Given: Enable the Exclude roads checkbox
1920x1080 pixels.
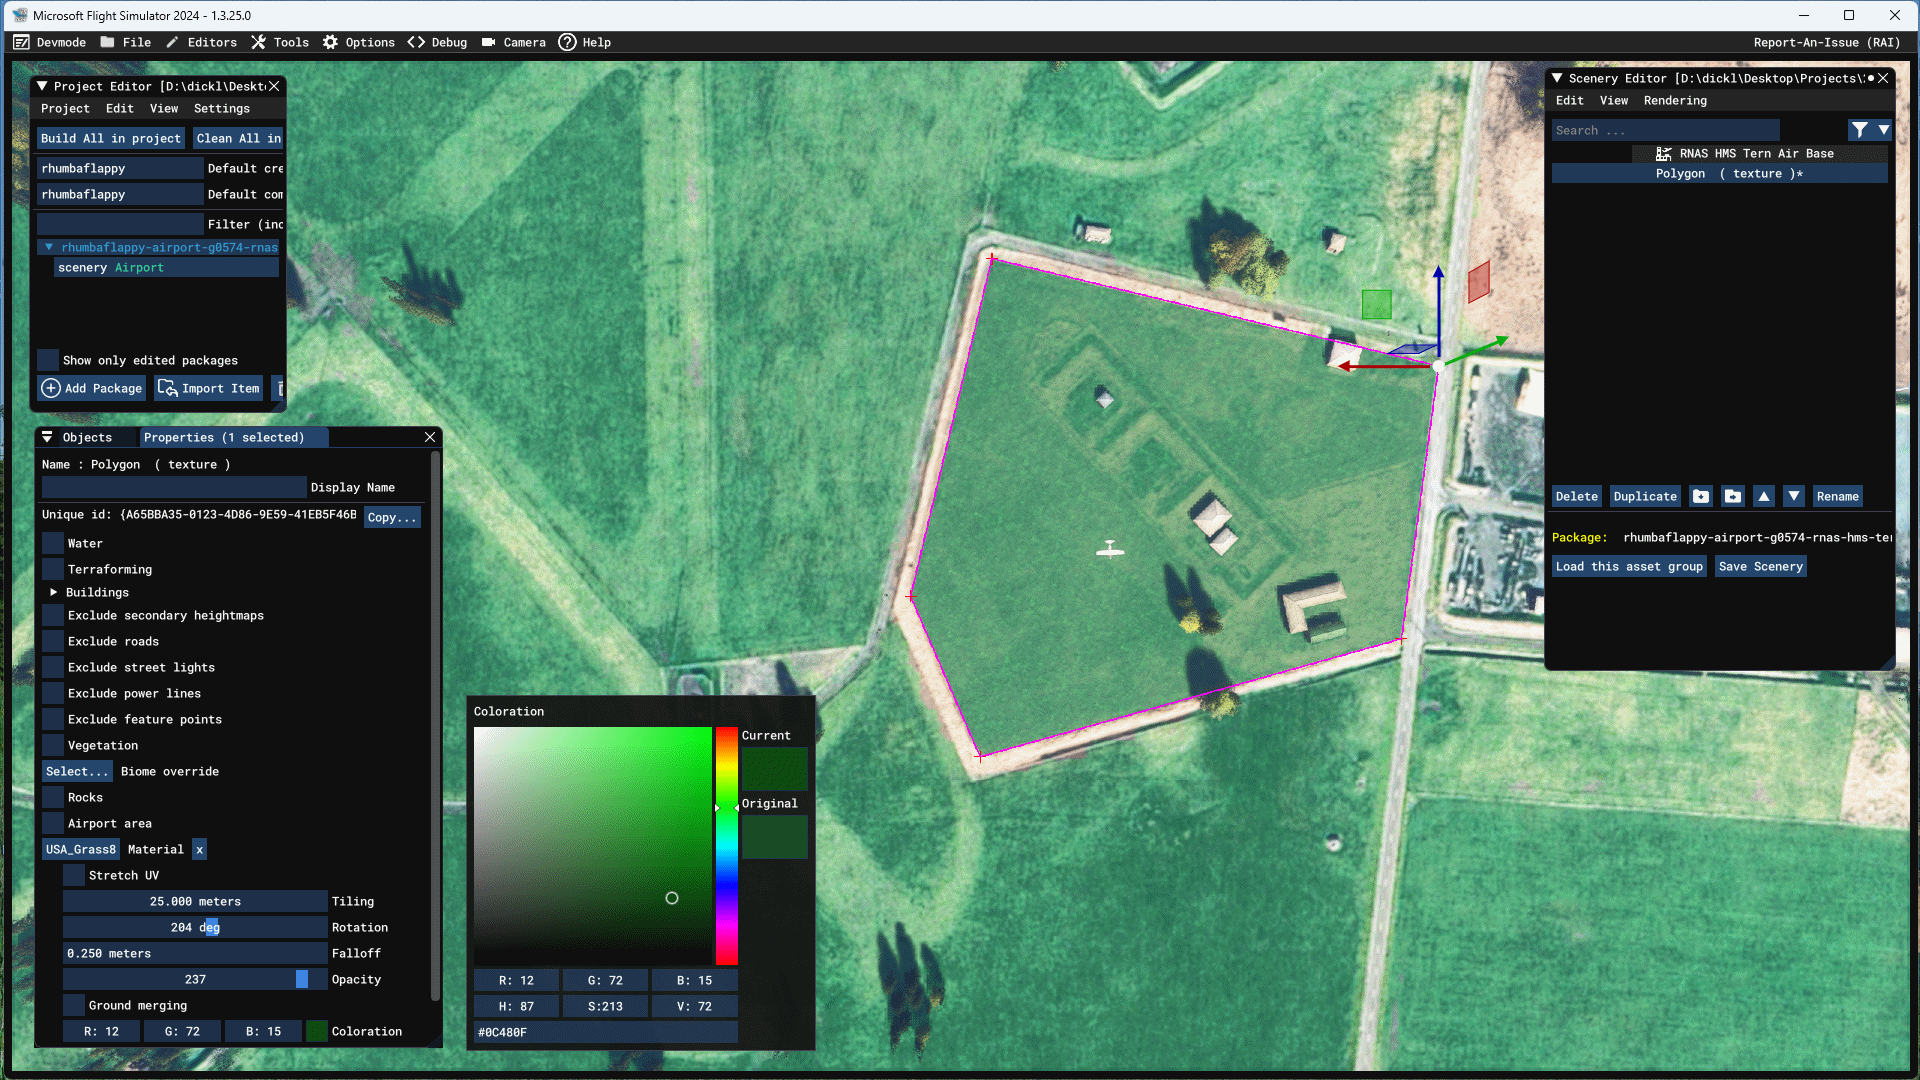Looking at the screenshot, I should 51,641.
